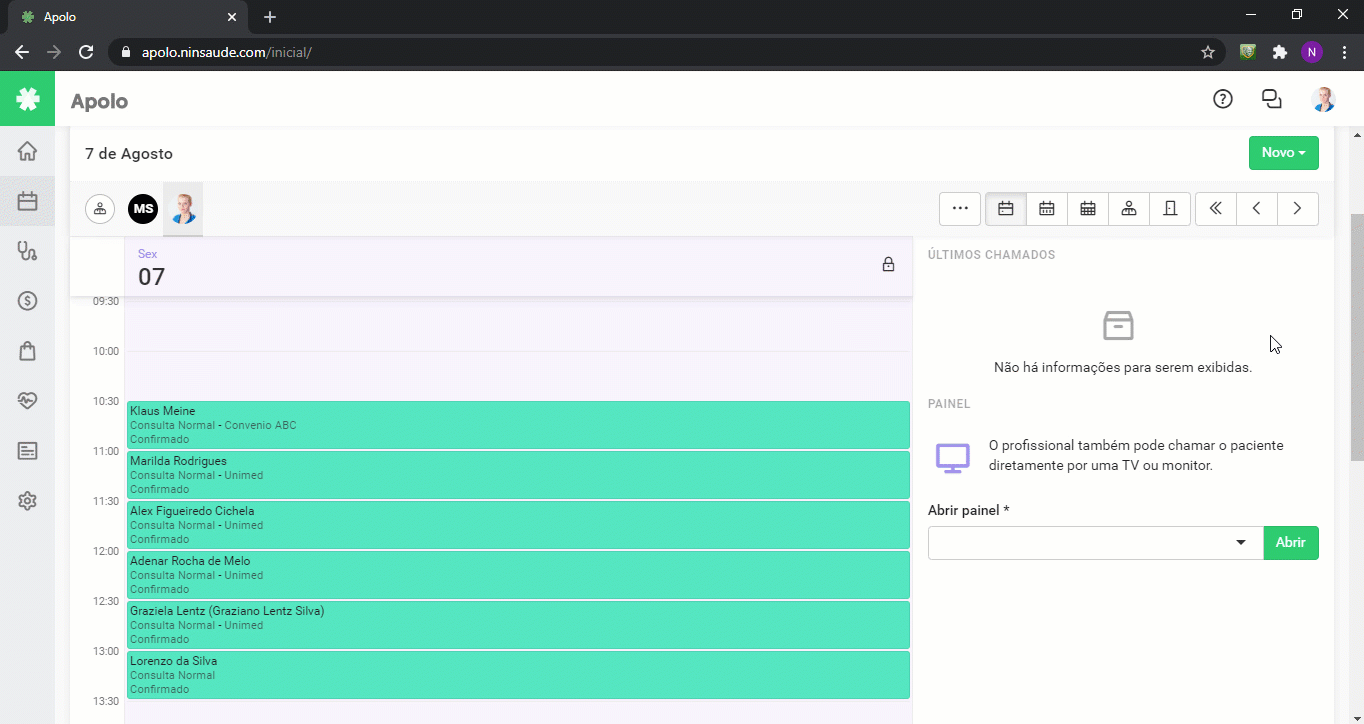This screenshot has width=1364, height=724.
Task: Open the help question mark icon
Action: pyautogui.click(x=1222, y=99)
